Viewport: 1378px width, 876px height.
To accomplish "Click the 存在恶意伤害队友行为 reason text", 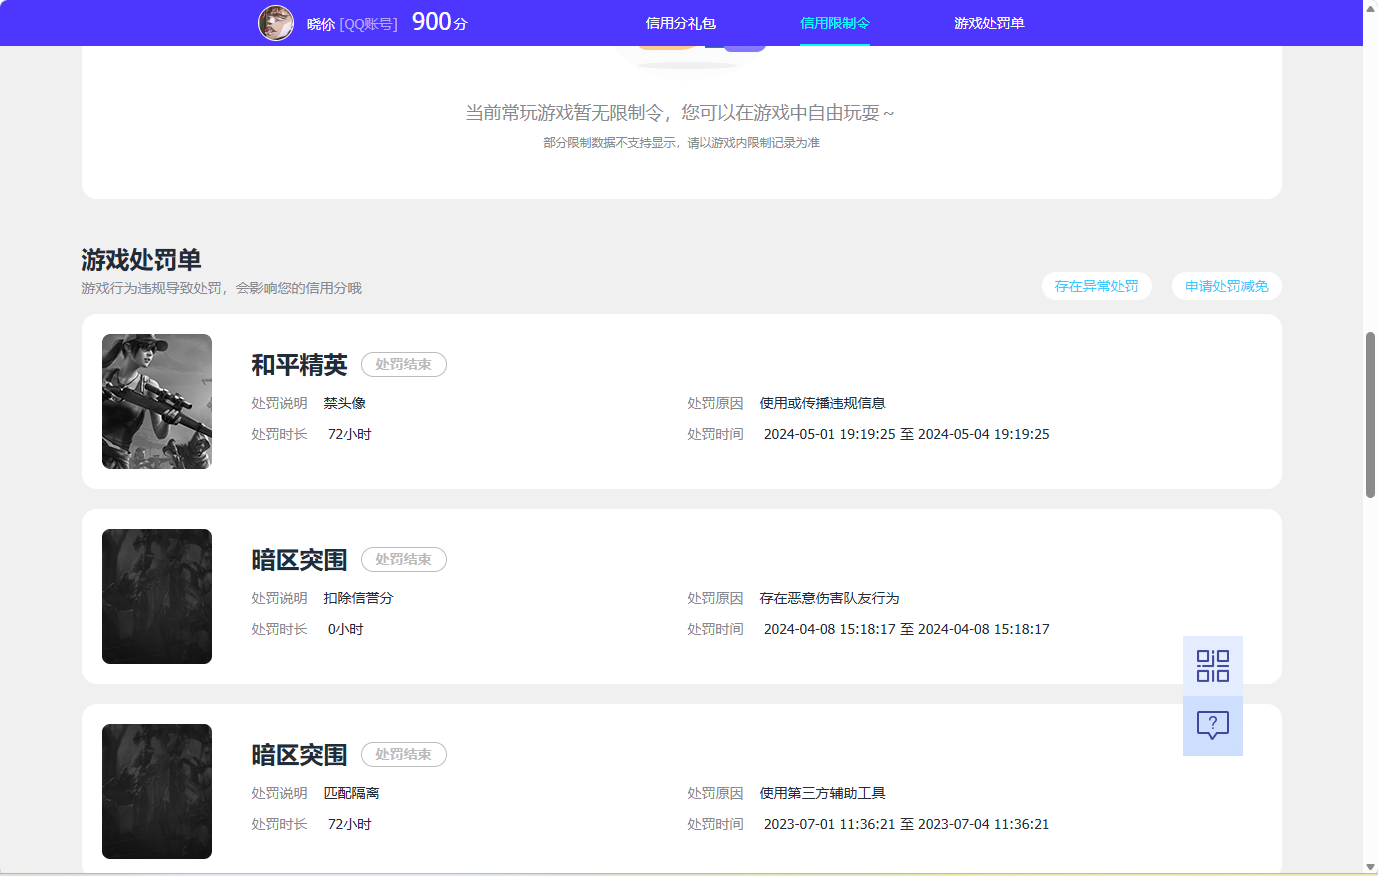I will tap(829, 598).
